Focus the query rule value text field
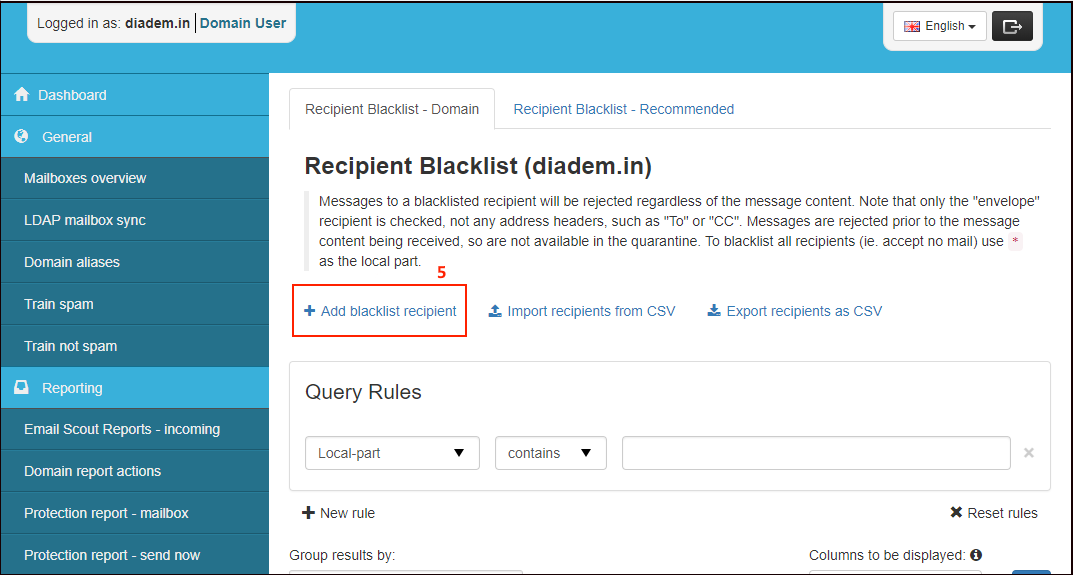The height and width of the screenshot is (575, 1073). point(815,453)
